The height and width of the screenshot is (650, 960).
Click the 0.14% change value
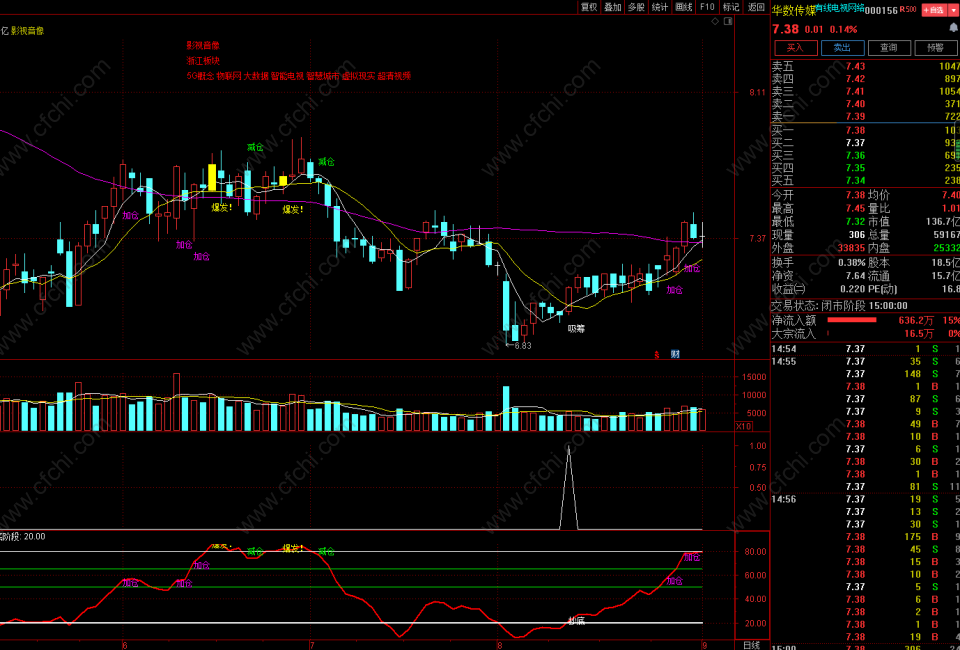point(844,29)
